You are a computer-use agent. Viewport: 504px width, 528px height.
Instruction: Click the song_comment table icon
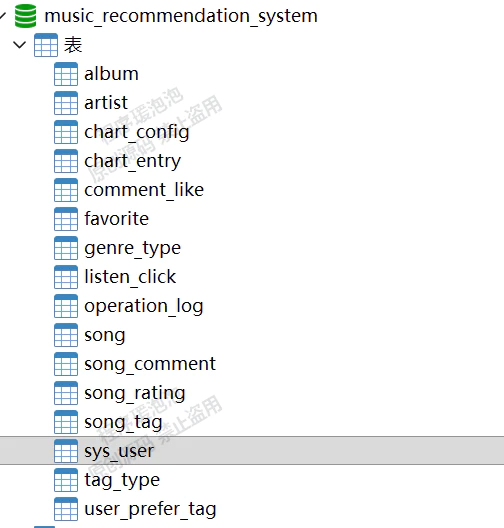tap(66, 364)
